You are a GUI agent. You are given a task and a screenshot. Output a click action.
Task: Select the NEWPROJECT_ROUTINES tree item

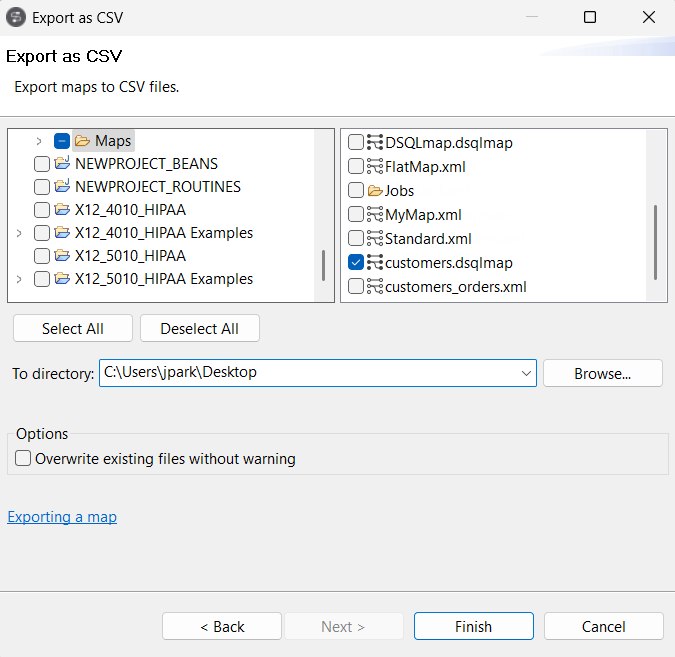[157, 187]
